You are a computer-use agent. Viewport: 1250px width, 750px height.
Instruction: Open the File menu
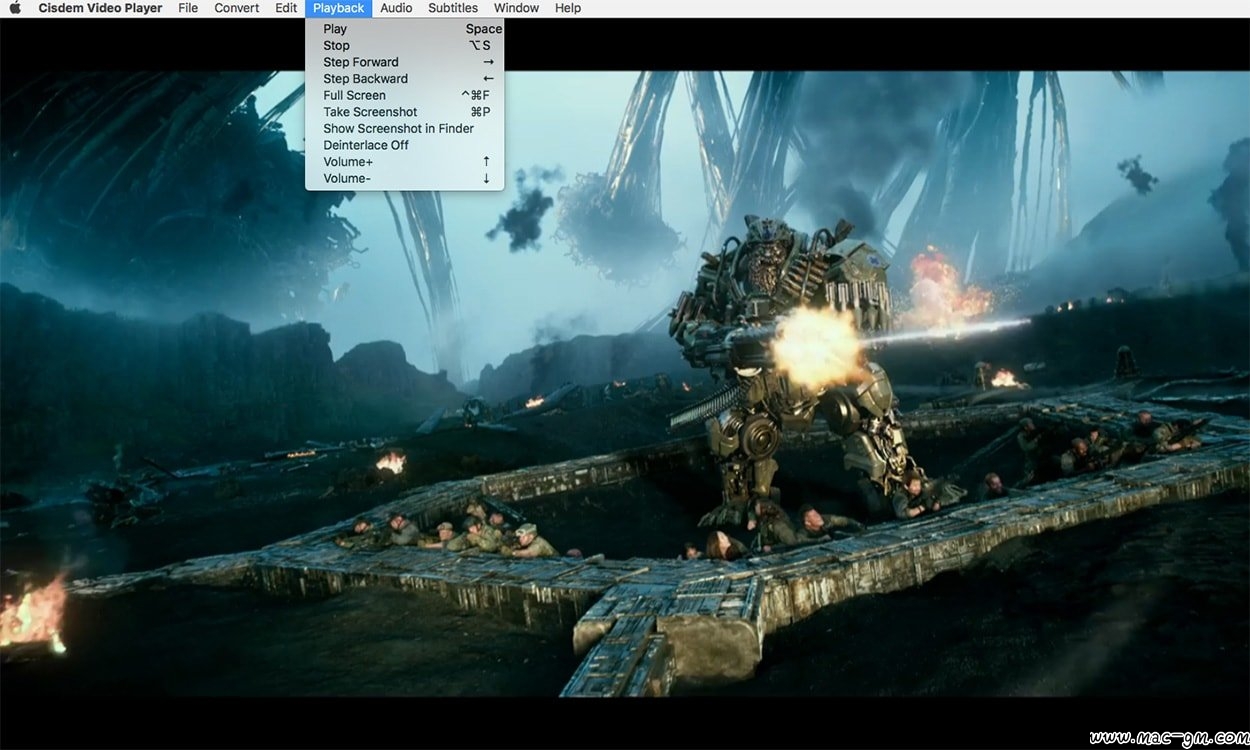pyautogui.click(x=188, y=8)
